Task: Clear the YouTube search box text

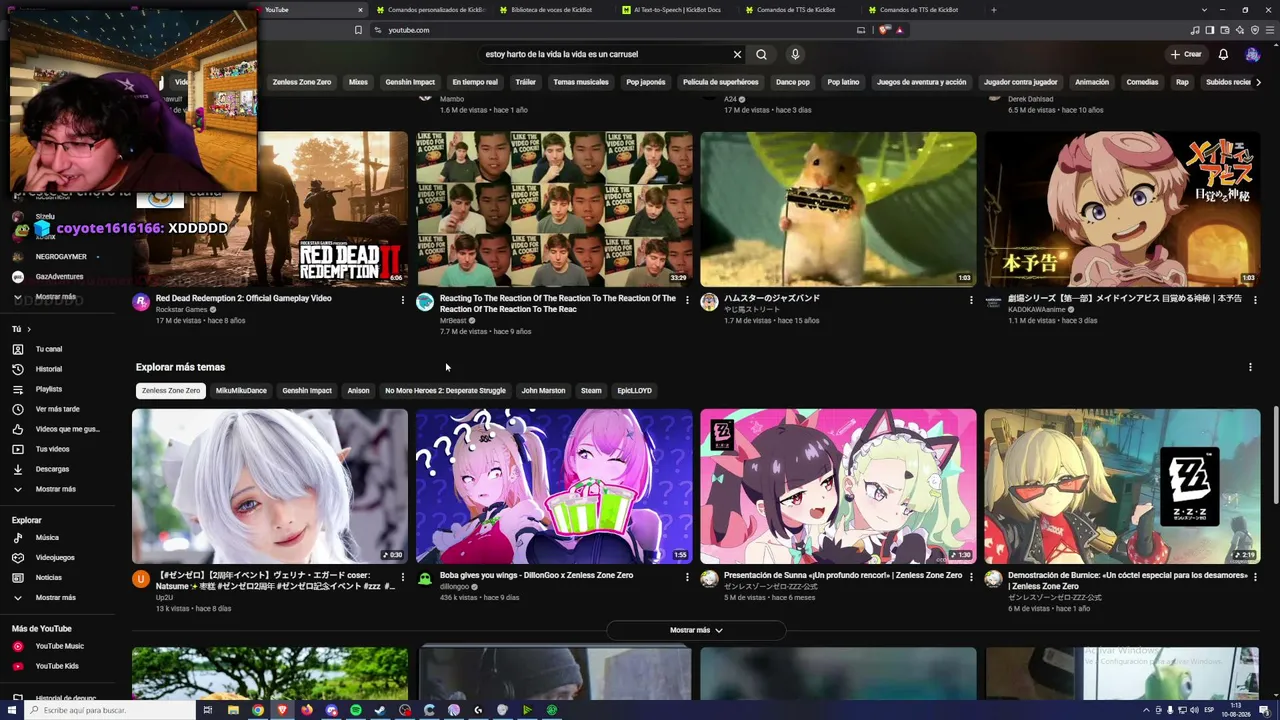Action: [x=737, y=54]
